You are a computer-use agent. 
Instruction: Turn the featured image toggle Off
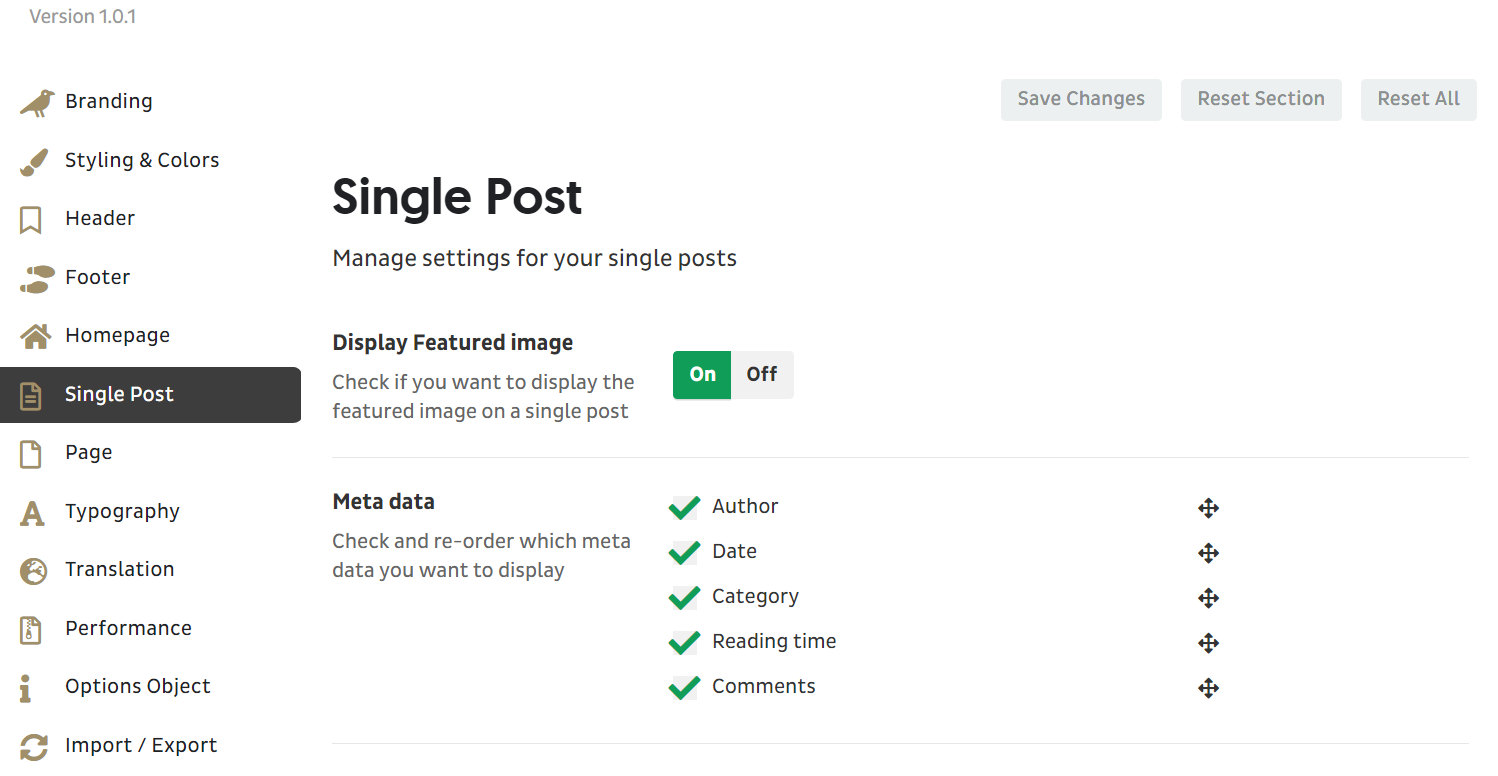tap(762, 375)
